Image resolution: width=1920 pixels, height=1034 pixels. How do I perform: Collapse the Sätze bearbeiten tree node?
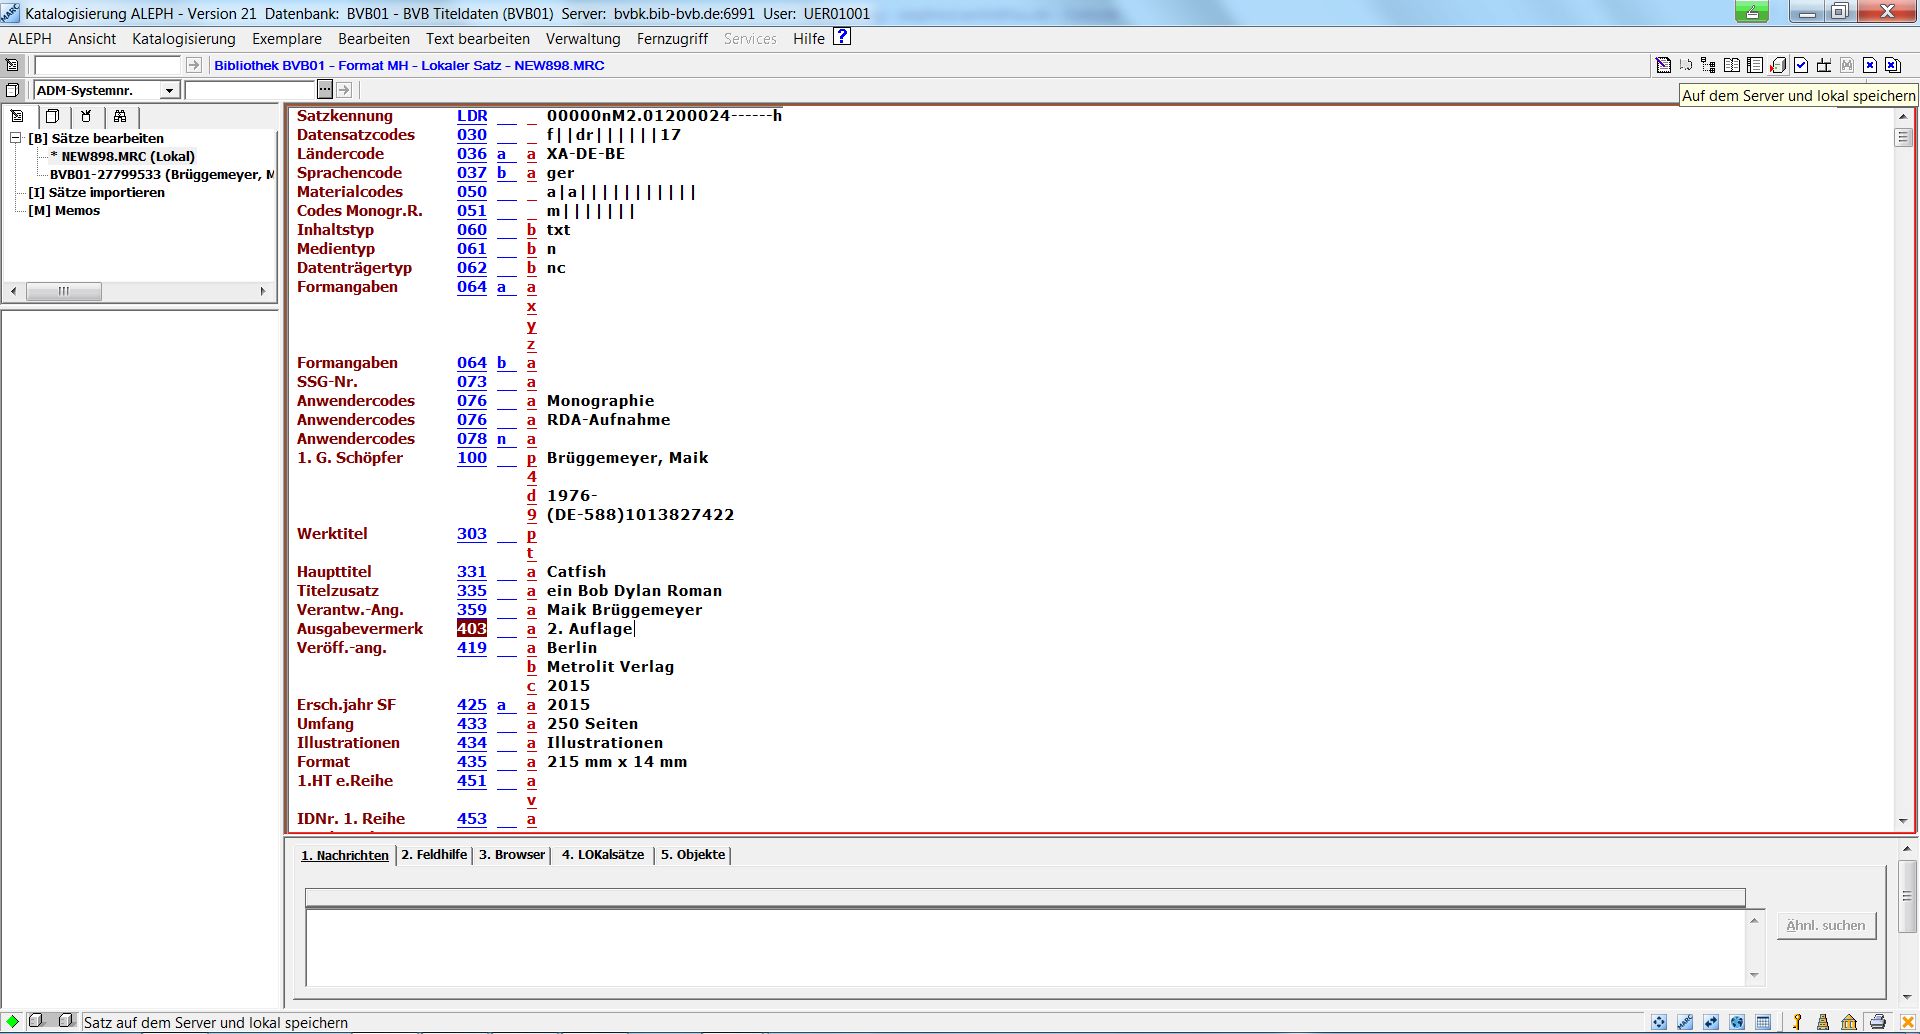point(16,138)
